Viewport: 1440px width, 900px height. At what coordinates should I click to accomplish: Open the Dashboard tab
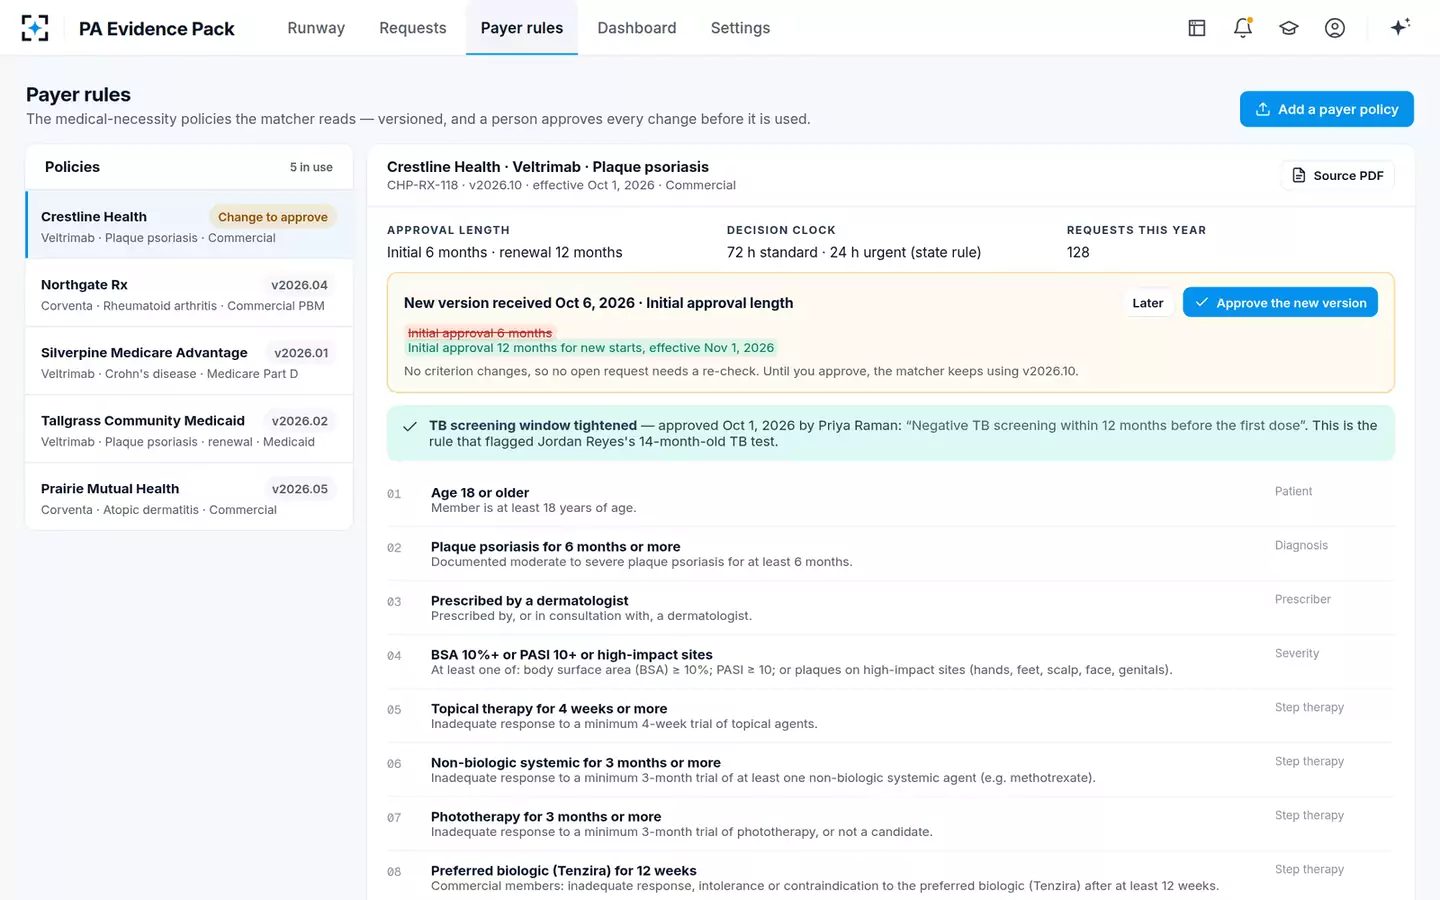point(637,28)
